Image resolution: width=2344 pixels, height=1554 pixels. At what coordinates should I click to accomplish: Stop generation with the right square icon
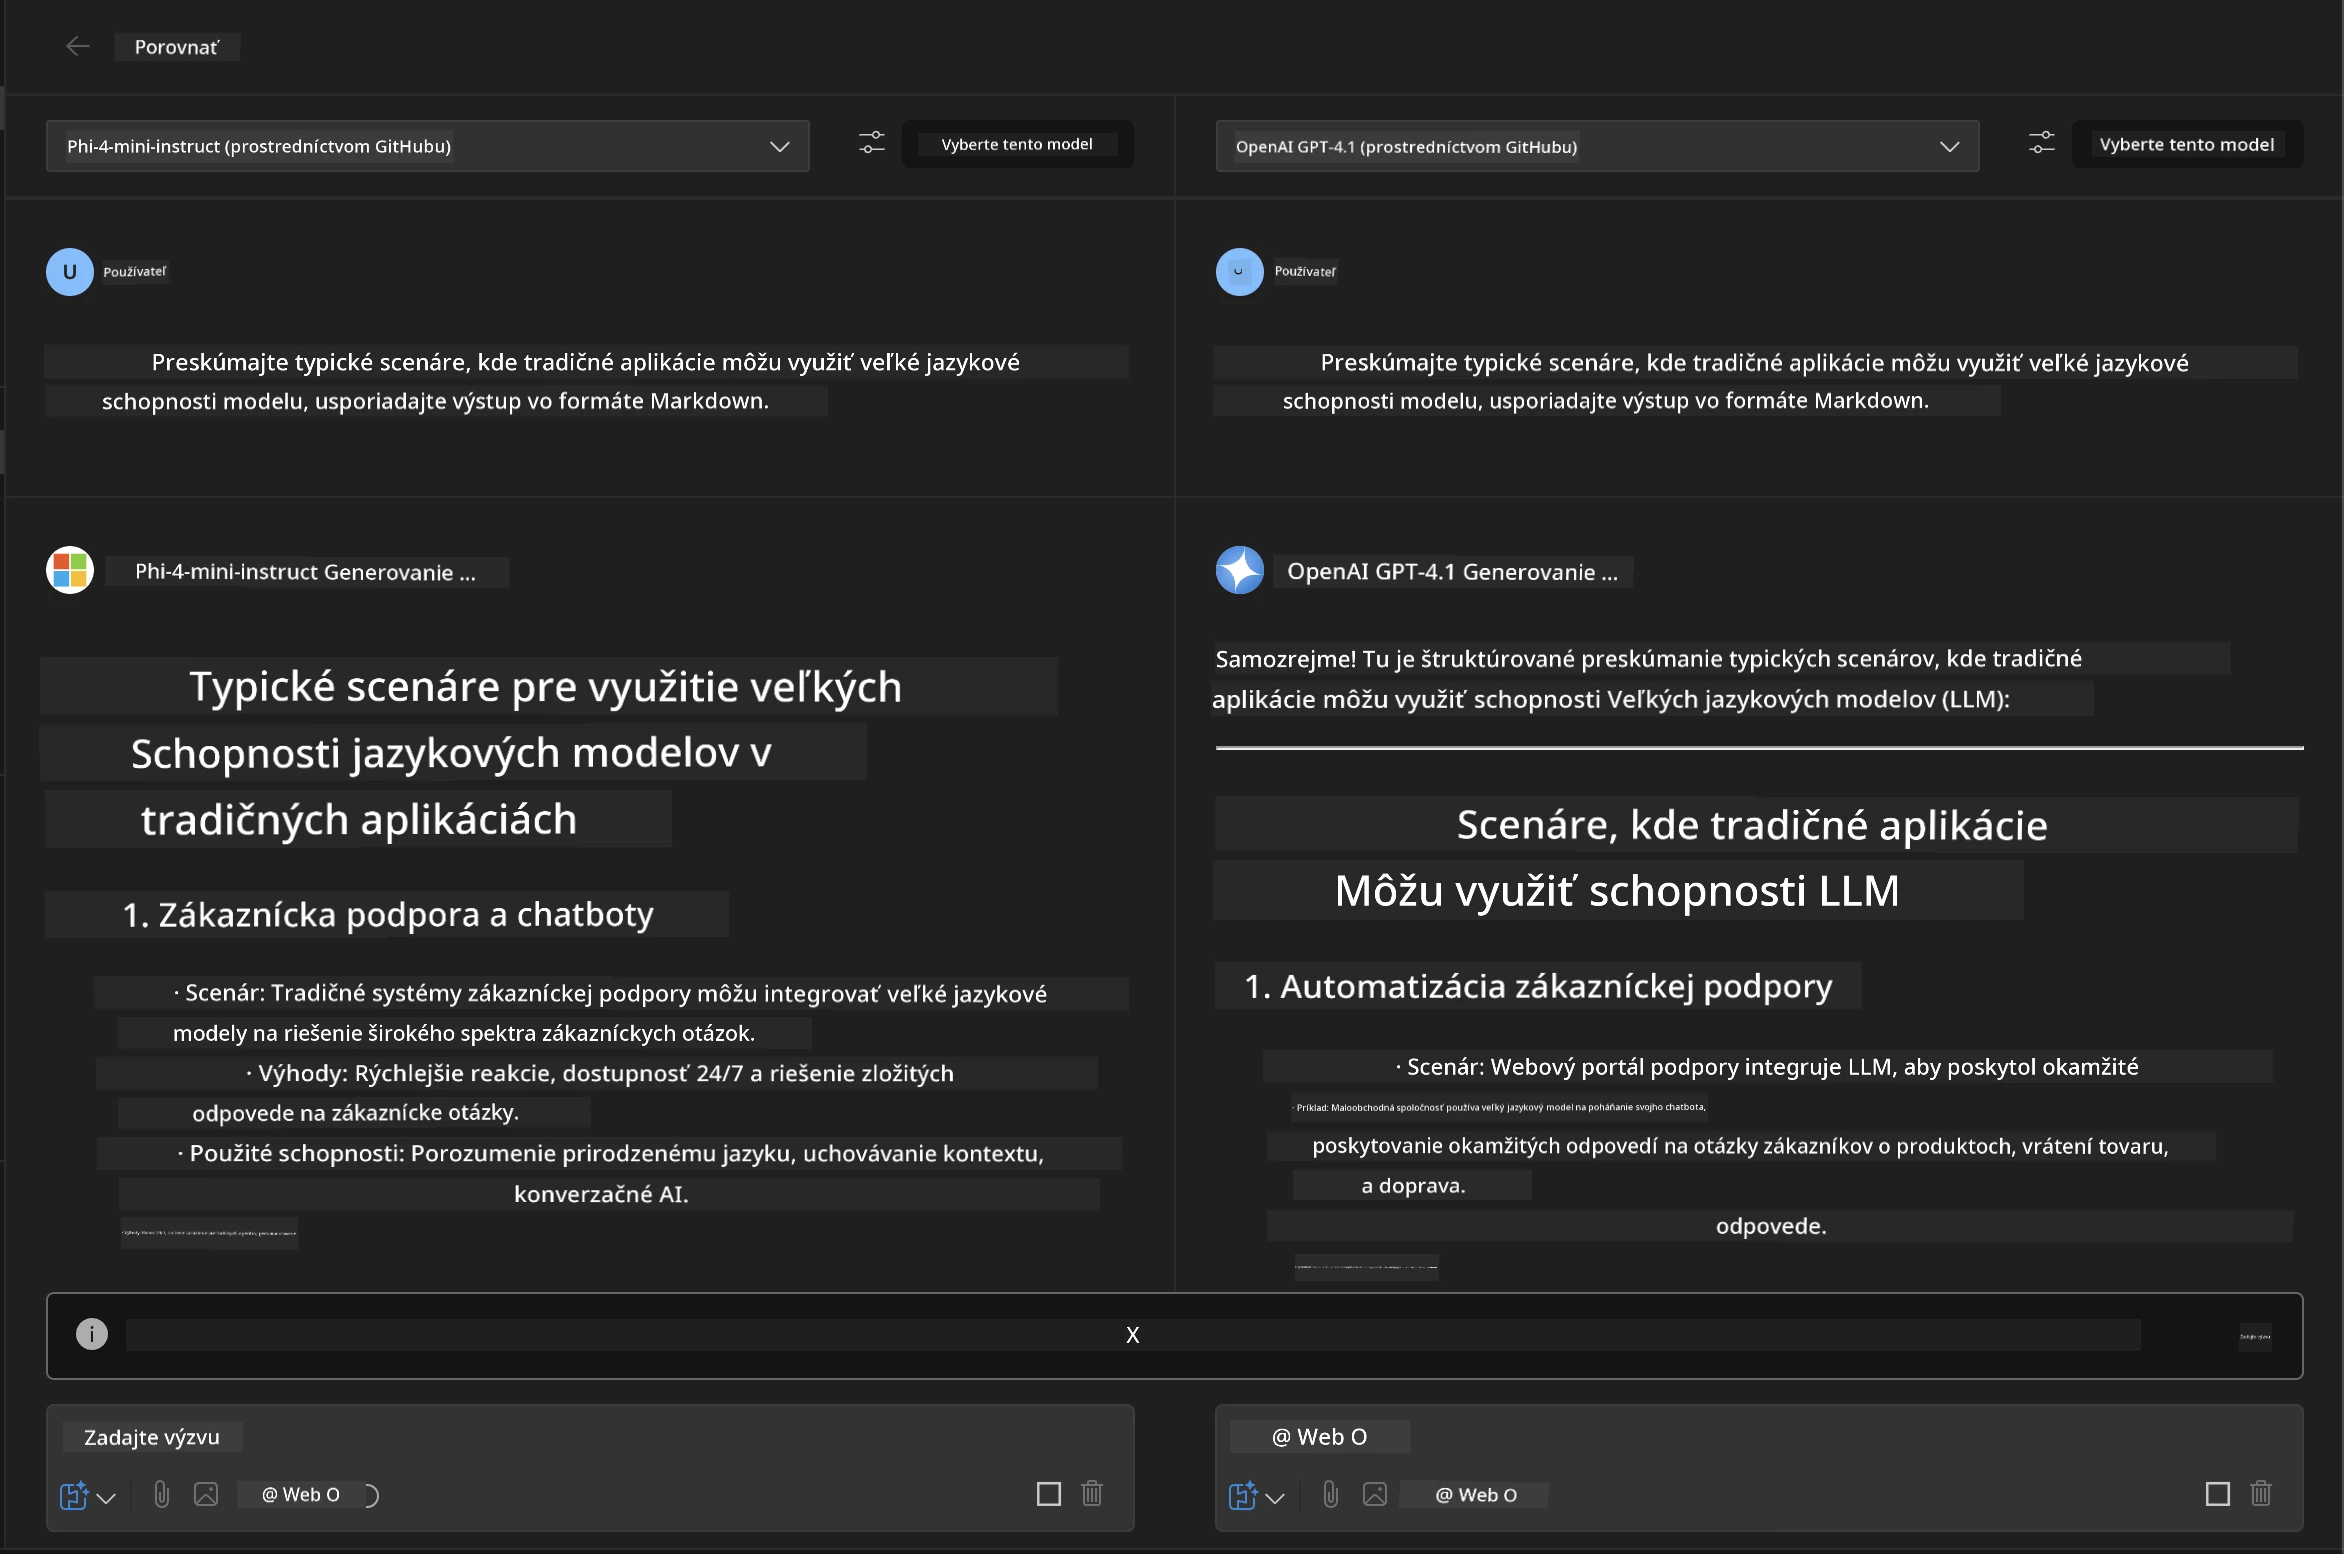(x=2218, y=1494)
